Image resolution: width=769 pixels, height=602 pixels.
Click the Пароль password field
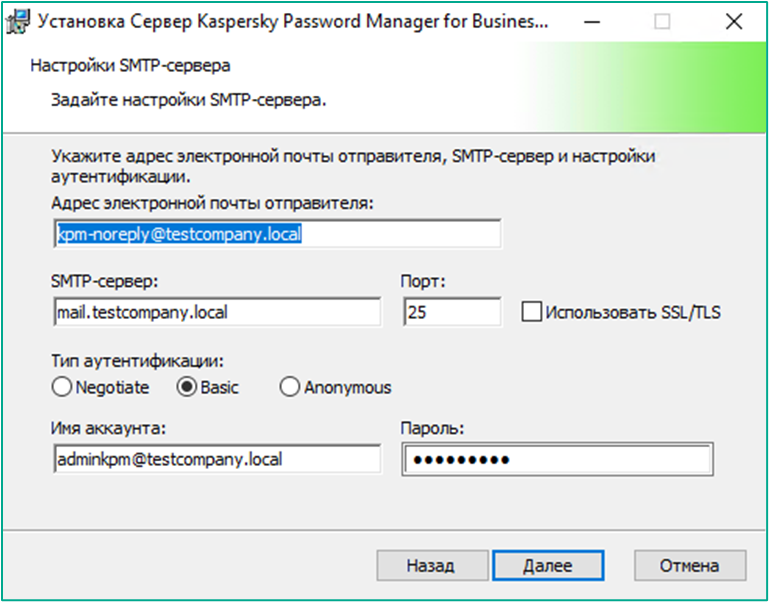coord(558,459)
